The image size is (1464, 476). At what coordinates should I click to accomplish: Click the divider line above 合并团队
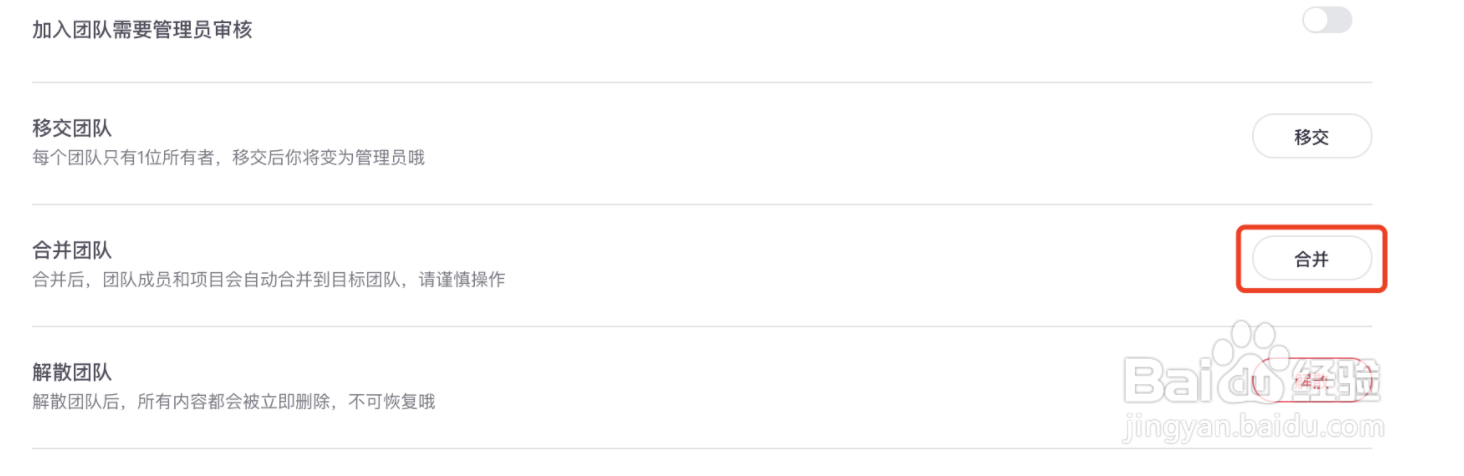click(x=700, y=205)
